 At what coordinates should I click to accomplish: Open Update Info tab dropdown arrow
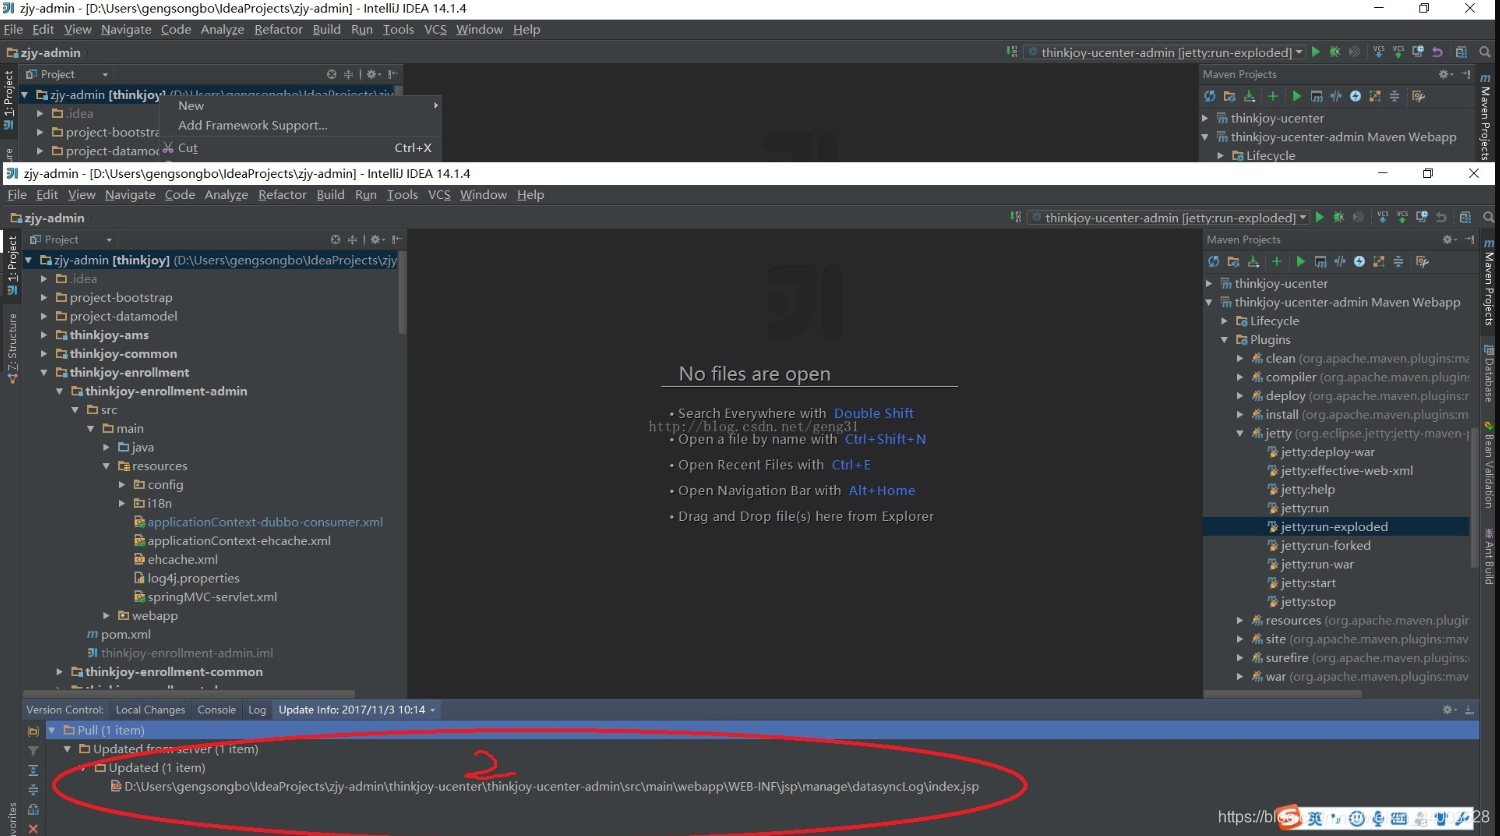[x=433, y=710]
